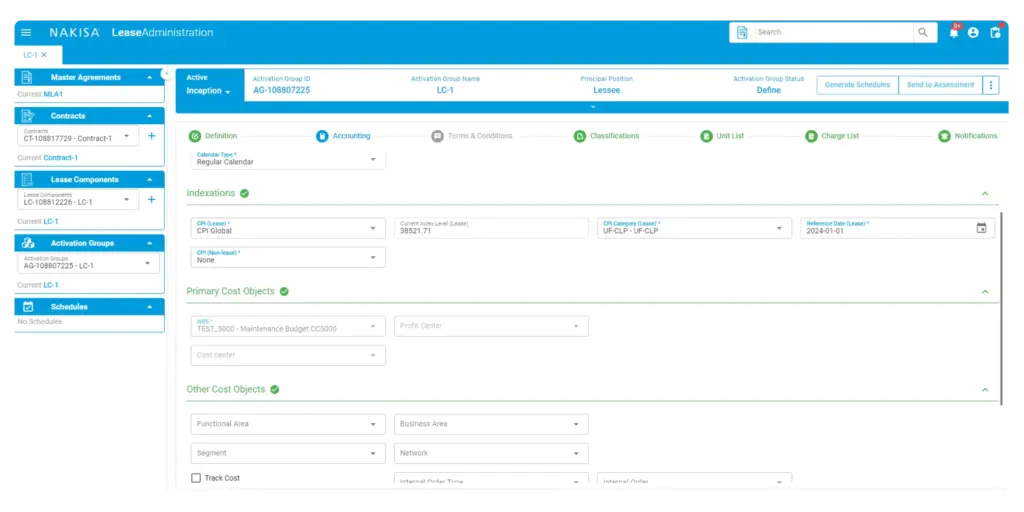Open the CPI (Lease) dropdown

pyautogui.click(x=287, y=228)
